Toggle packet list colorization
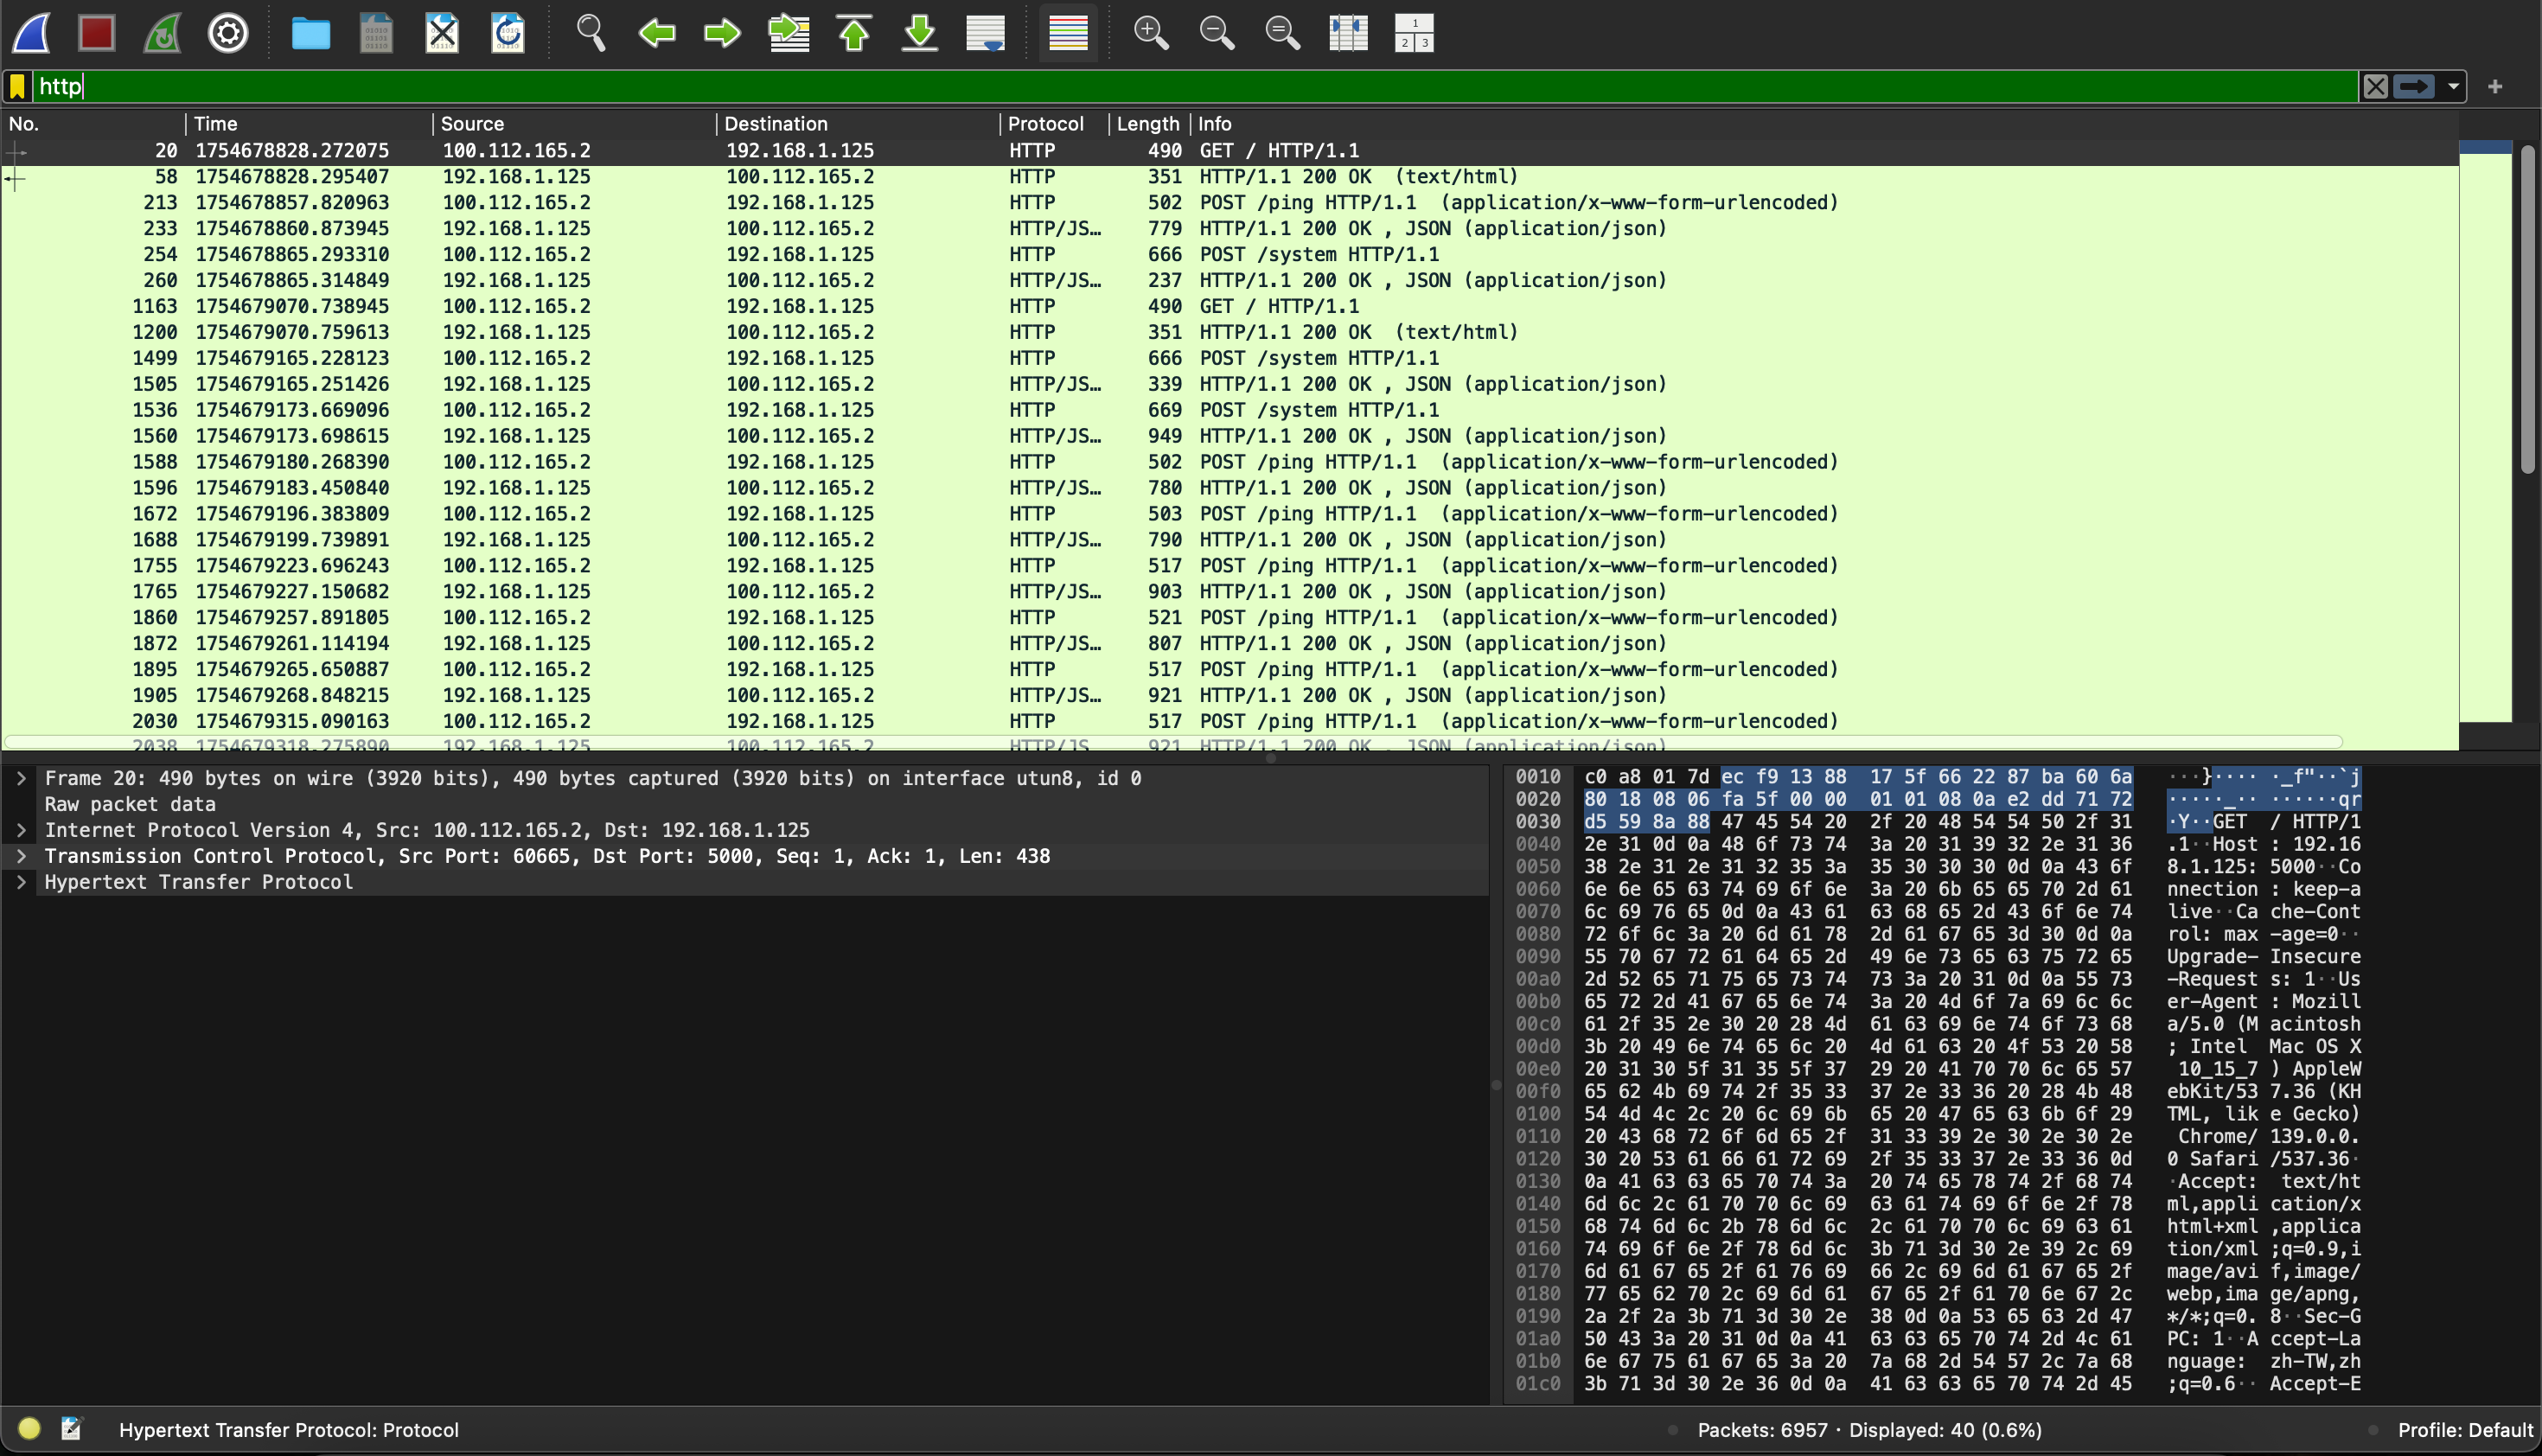Image resolution: width=2542 pixels, height=1456 pixels. coord(1068,33)
